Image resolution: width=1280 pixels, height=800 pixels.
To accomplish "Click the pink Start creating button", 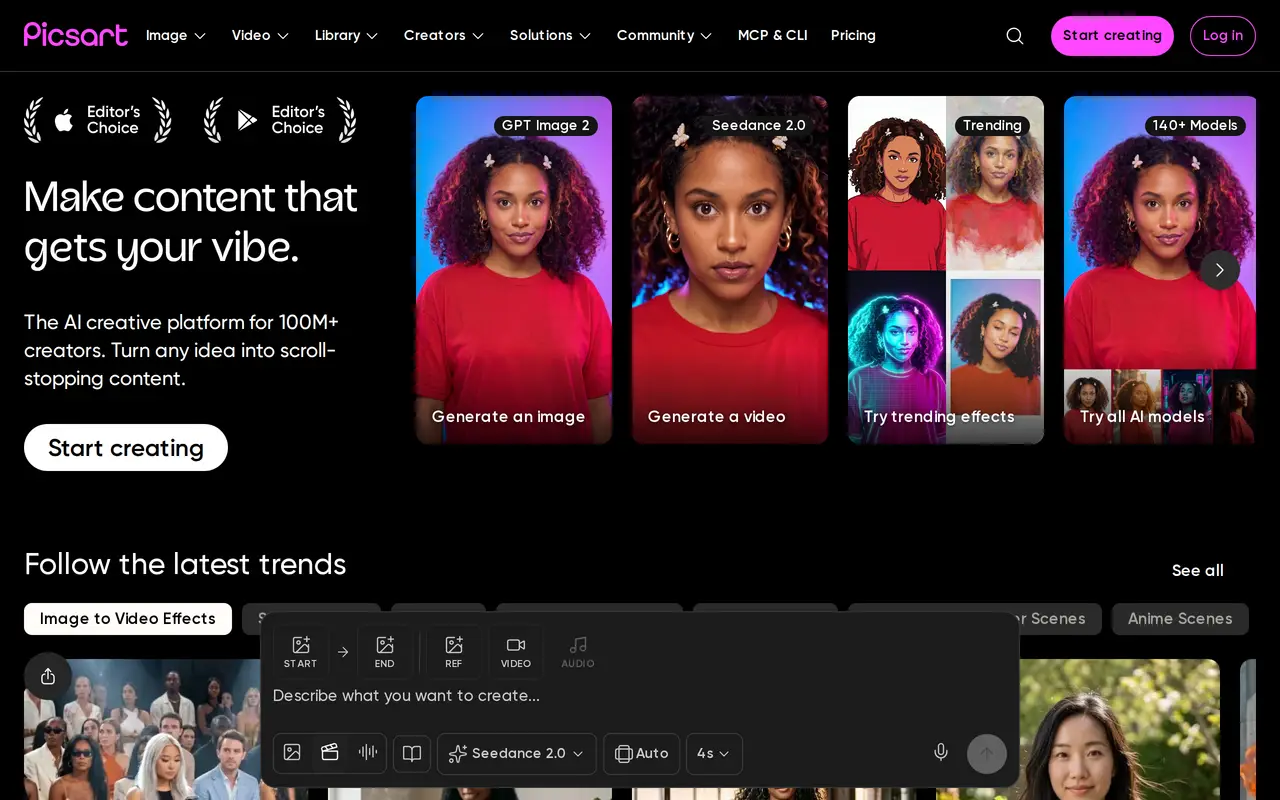I will [x=1112, y=36].
